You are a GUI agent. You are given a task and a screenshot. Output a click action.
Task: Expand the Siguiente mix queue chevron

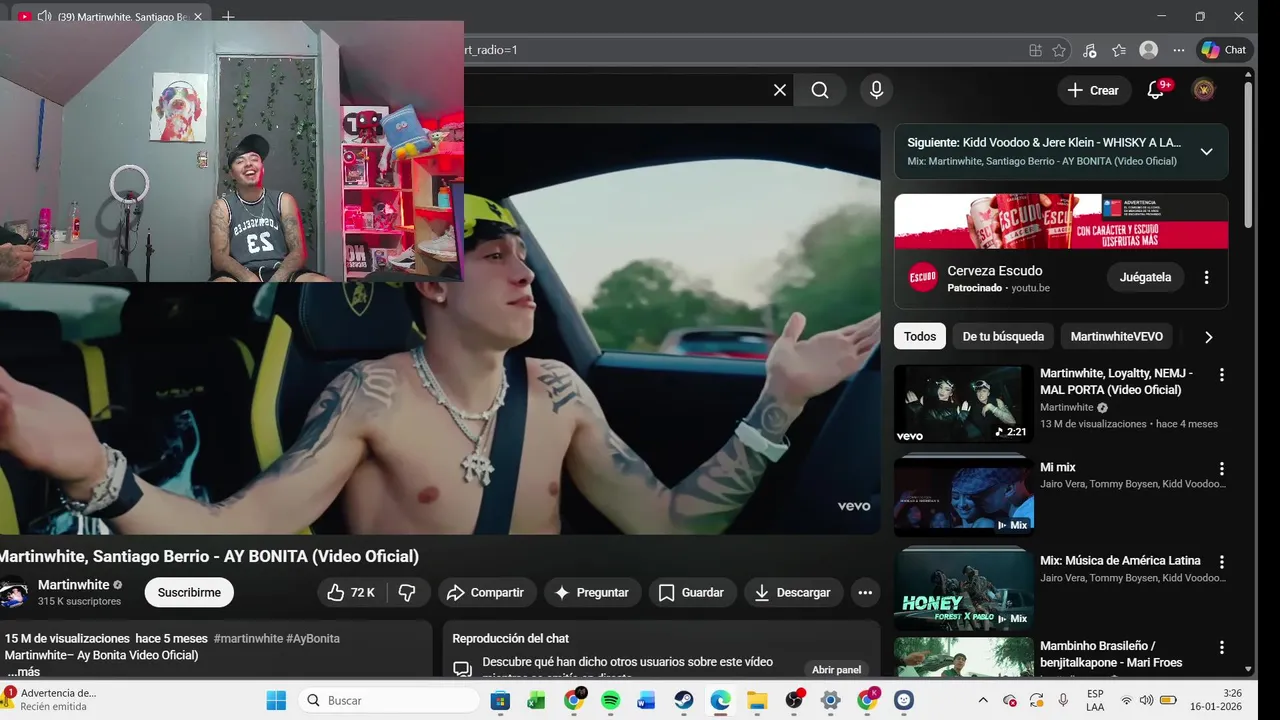(x=1206, y=152)
